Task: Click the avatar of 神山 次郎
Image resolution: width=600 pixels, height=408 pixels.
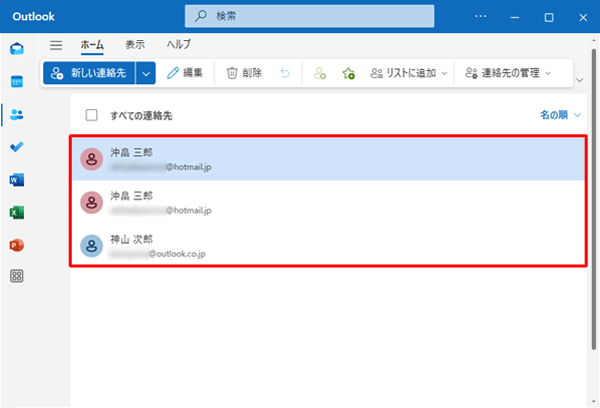Action: click(91, 246)
